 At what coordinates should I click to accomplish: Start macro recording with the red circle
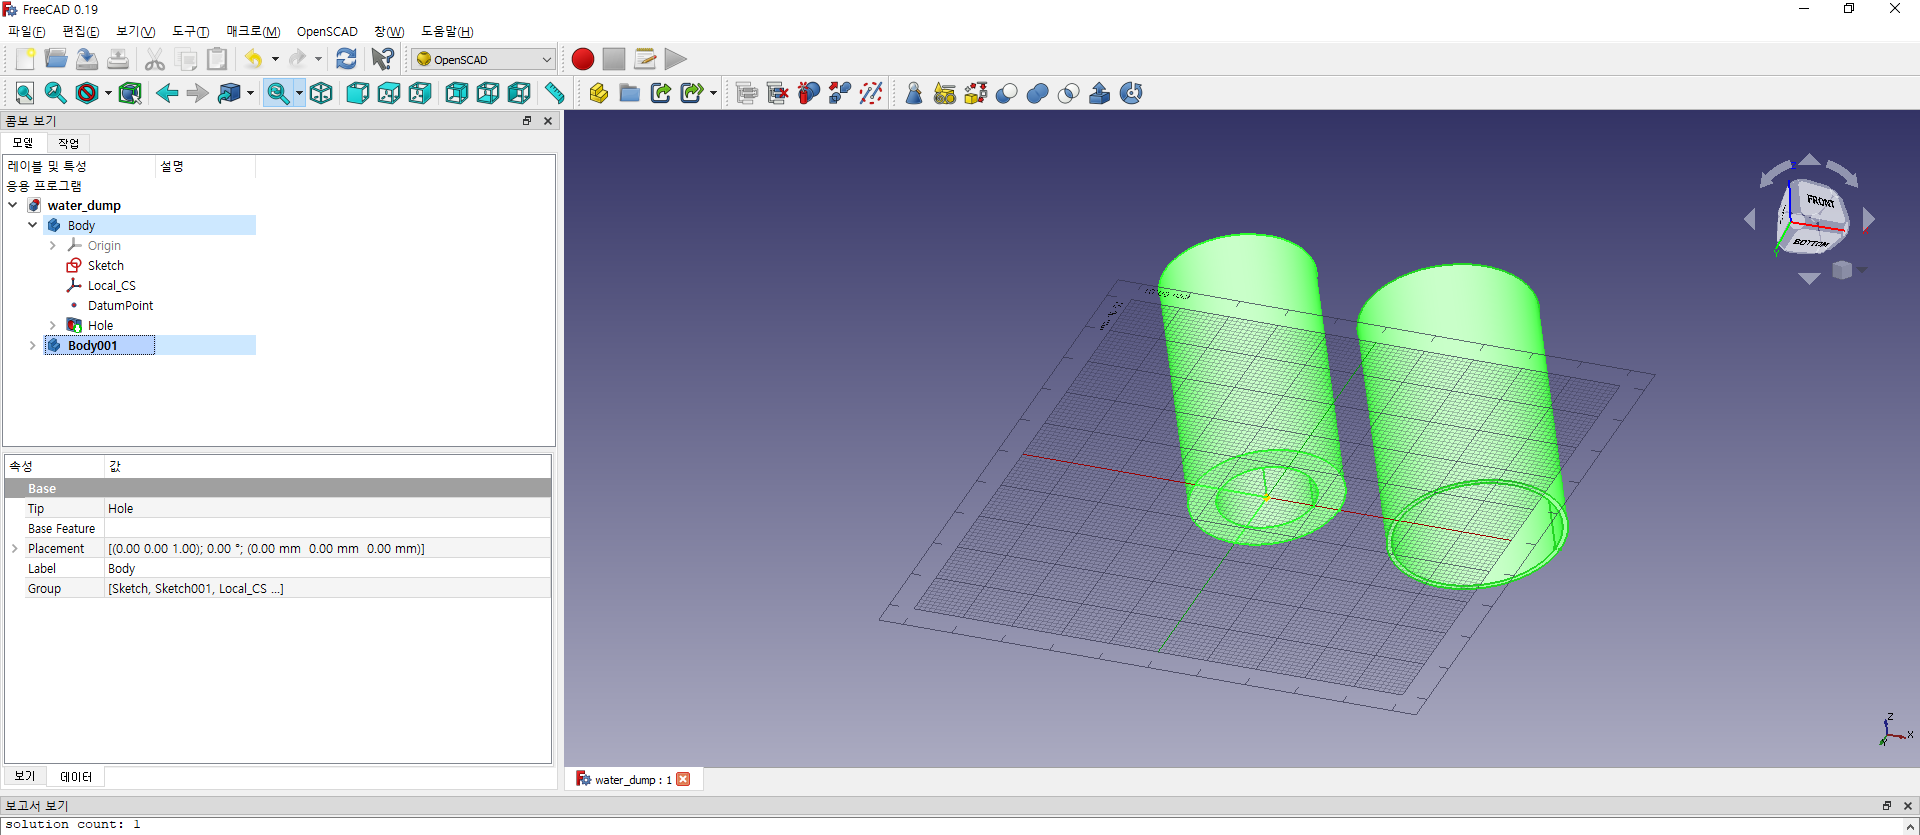point(583,59)
